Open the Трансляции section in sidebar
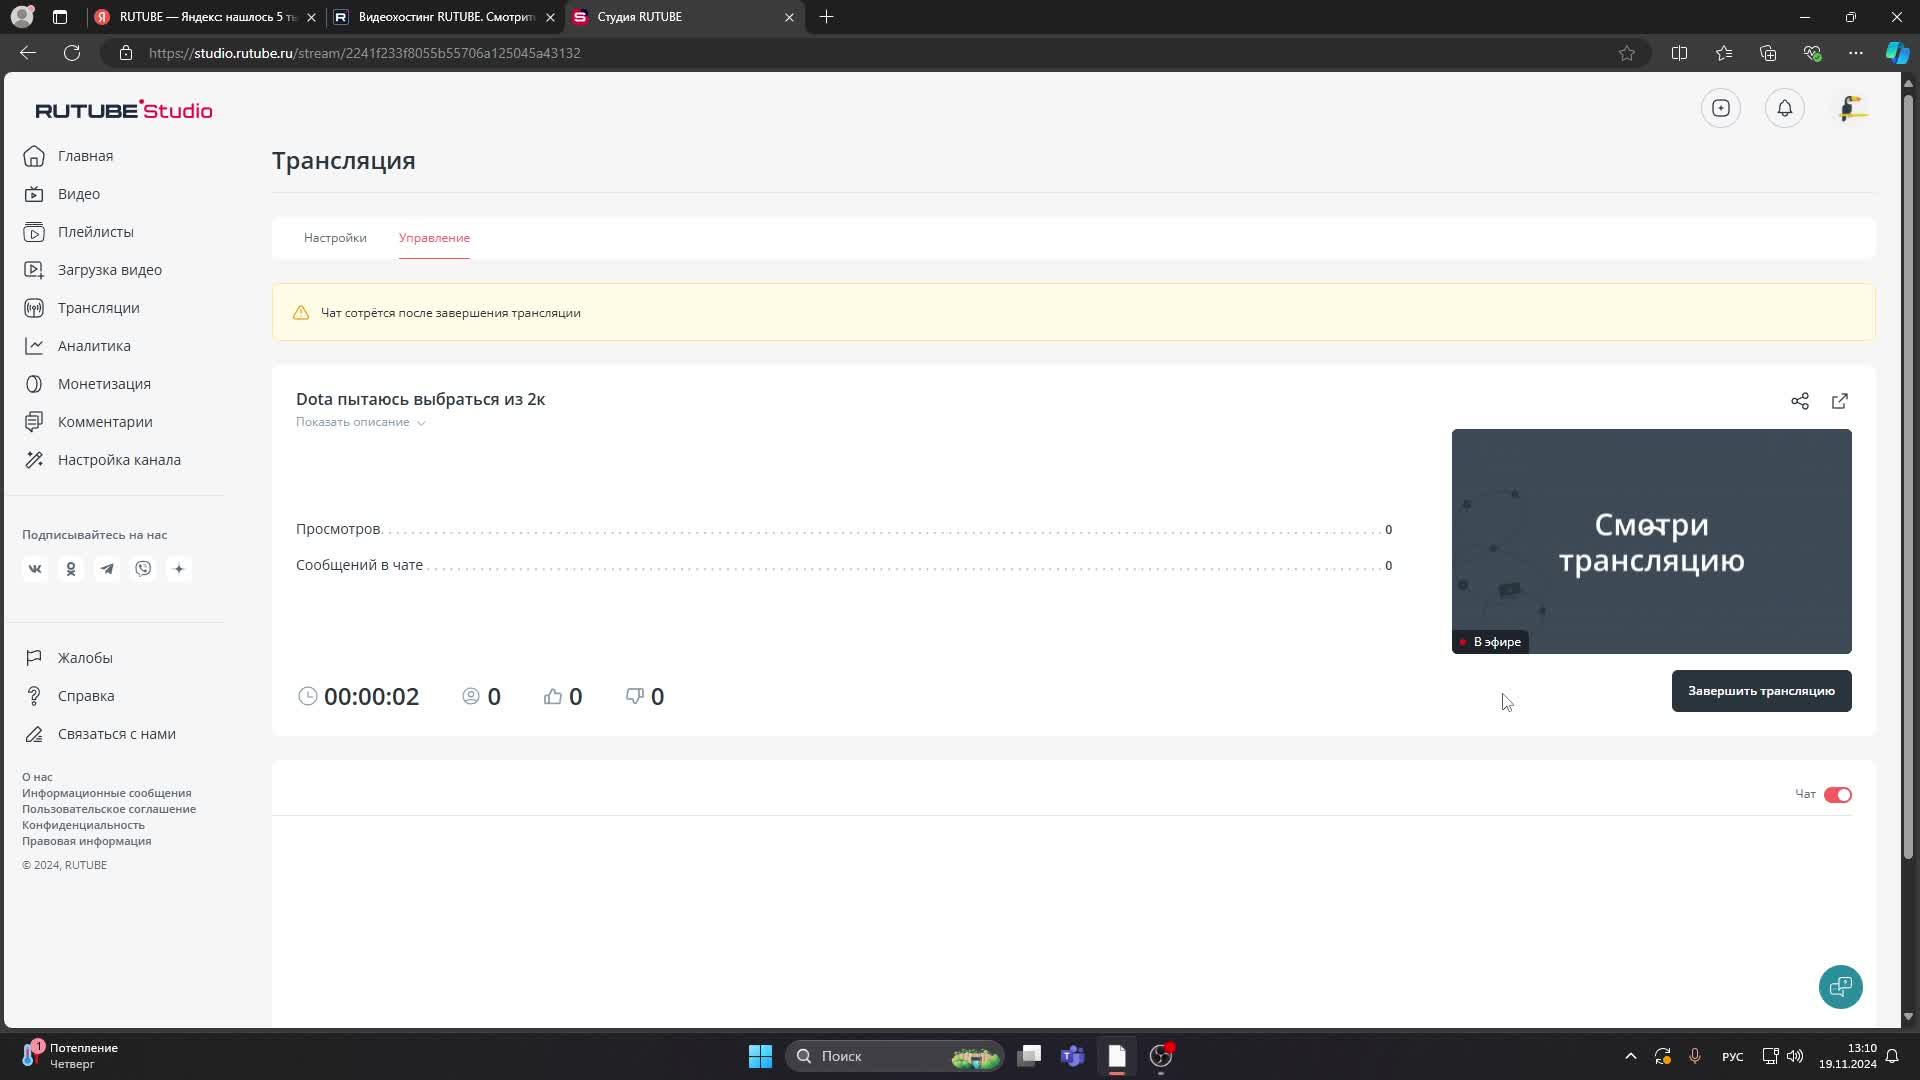This screenshot has height=1080, width=1920. 97,308
